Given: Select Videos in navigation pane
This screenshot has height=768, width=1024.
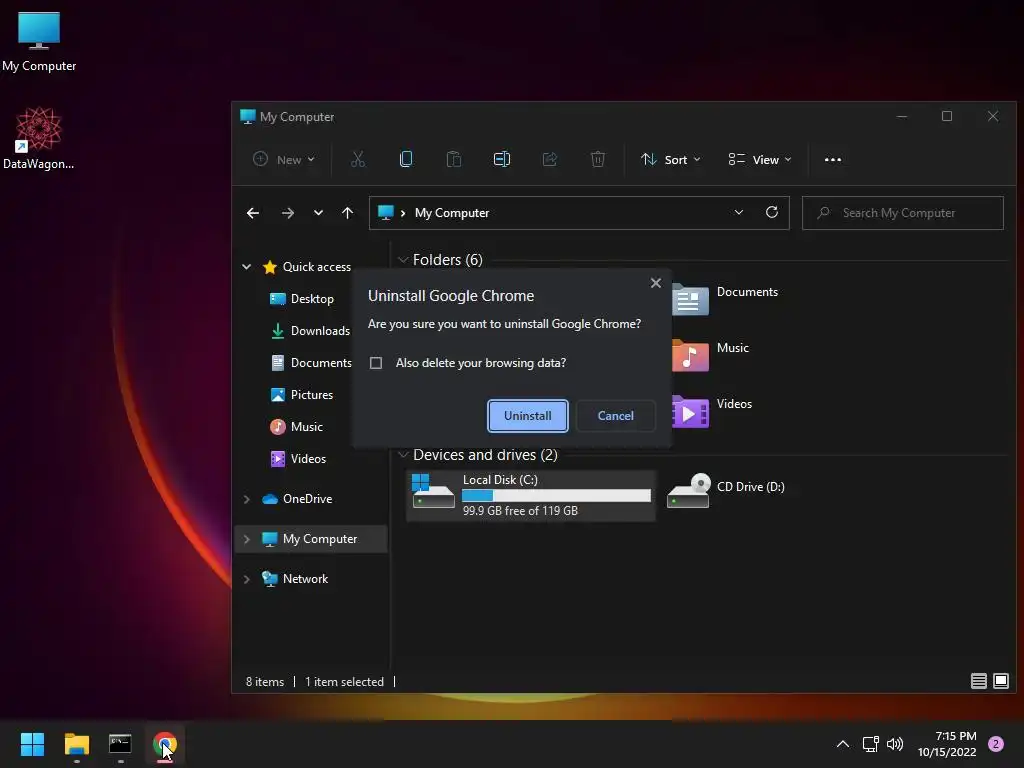Looking at the screenshot, I should 298,458.
